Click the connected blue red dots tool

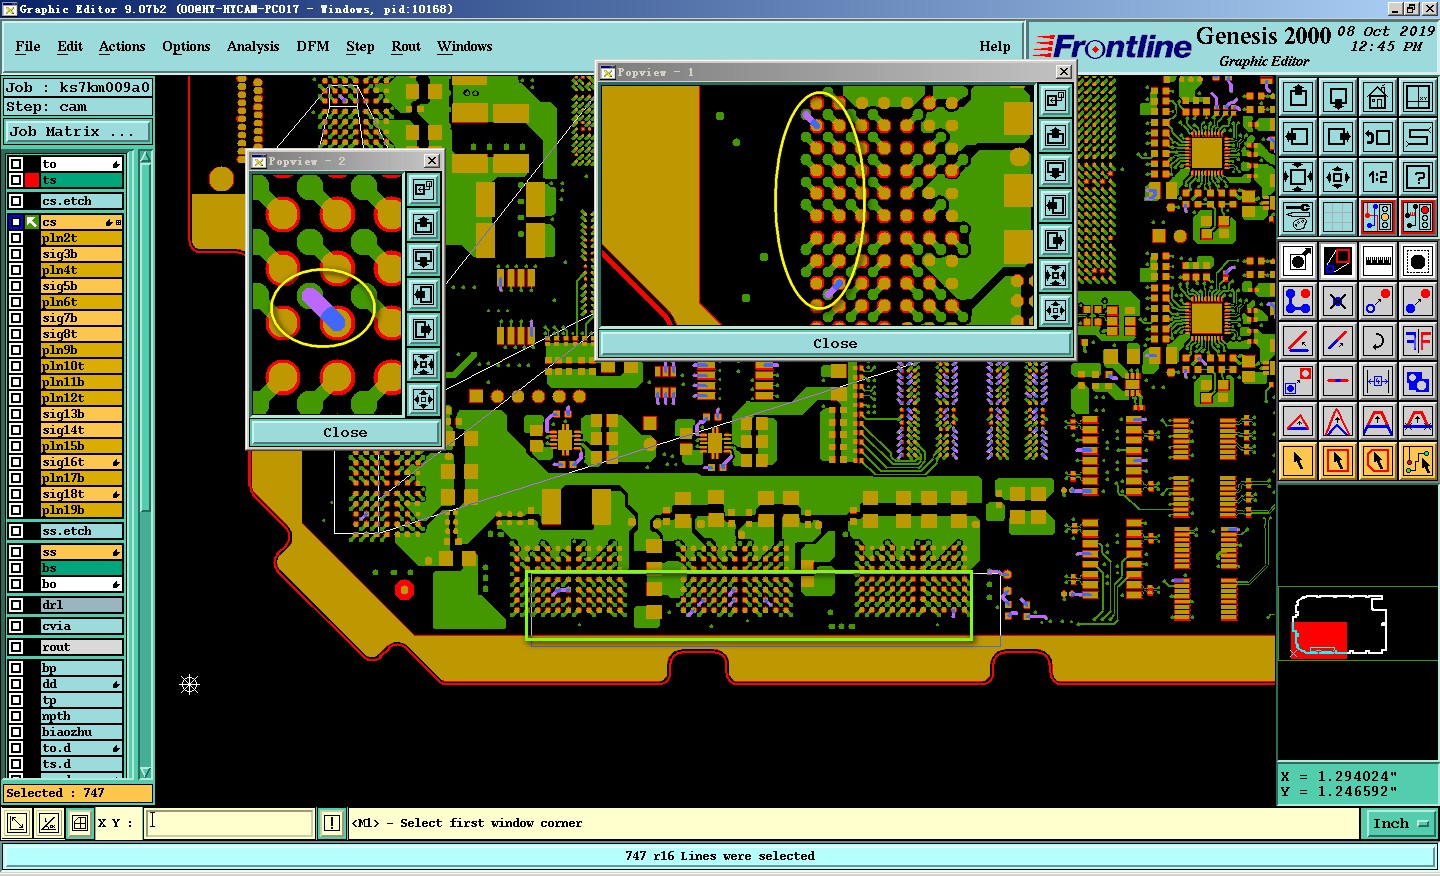tap(1298, 301)
